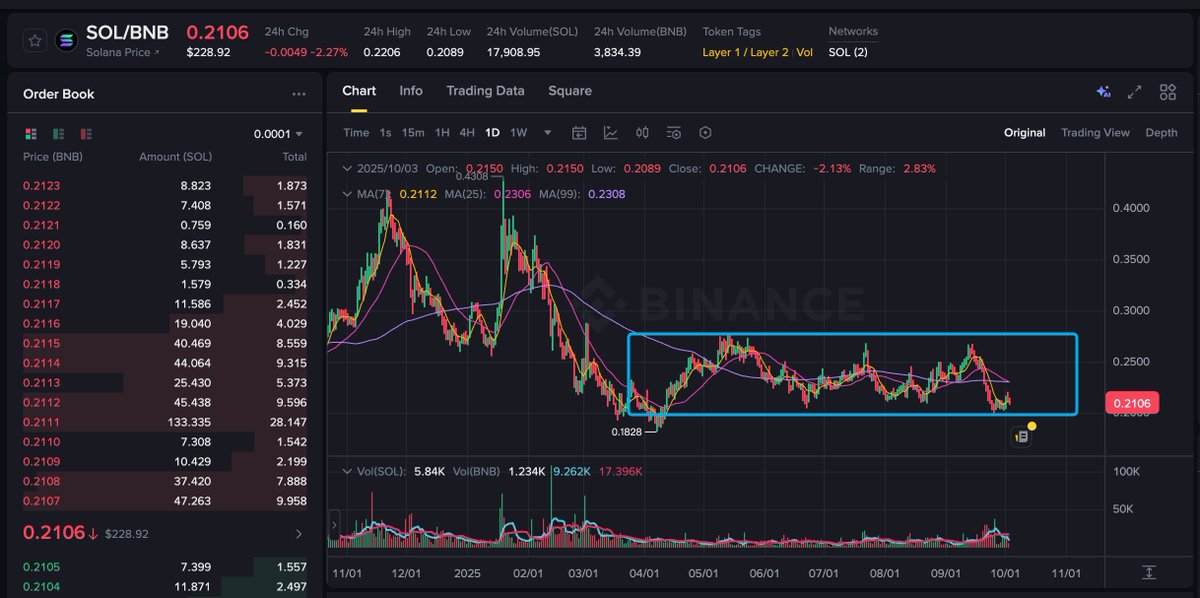Open the AI assistant sparkle icon
This screenshot has height=598, width=1200.
[x=1104, y=92]
